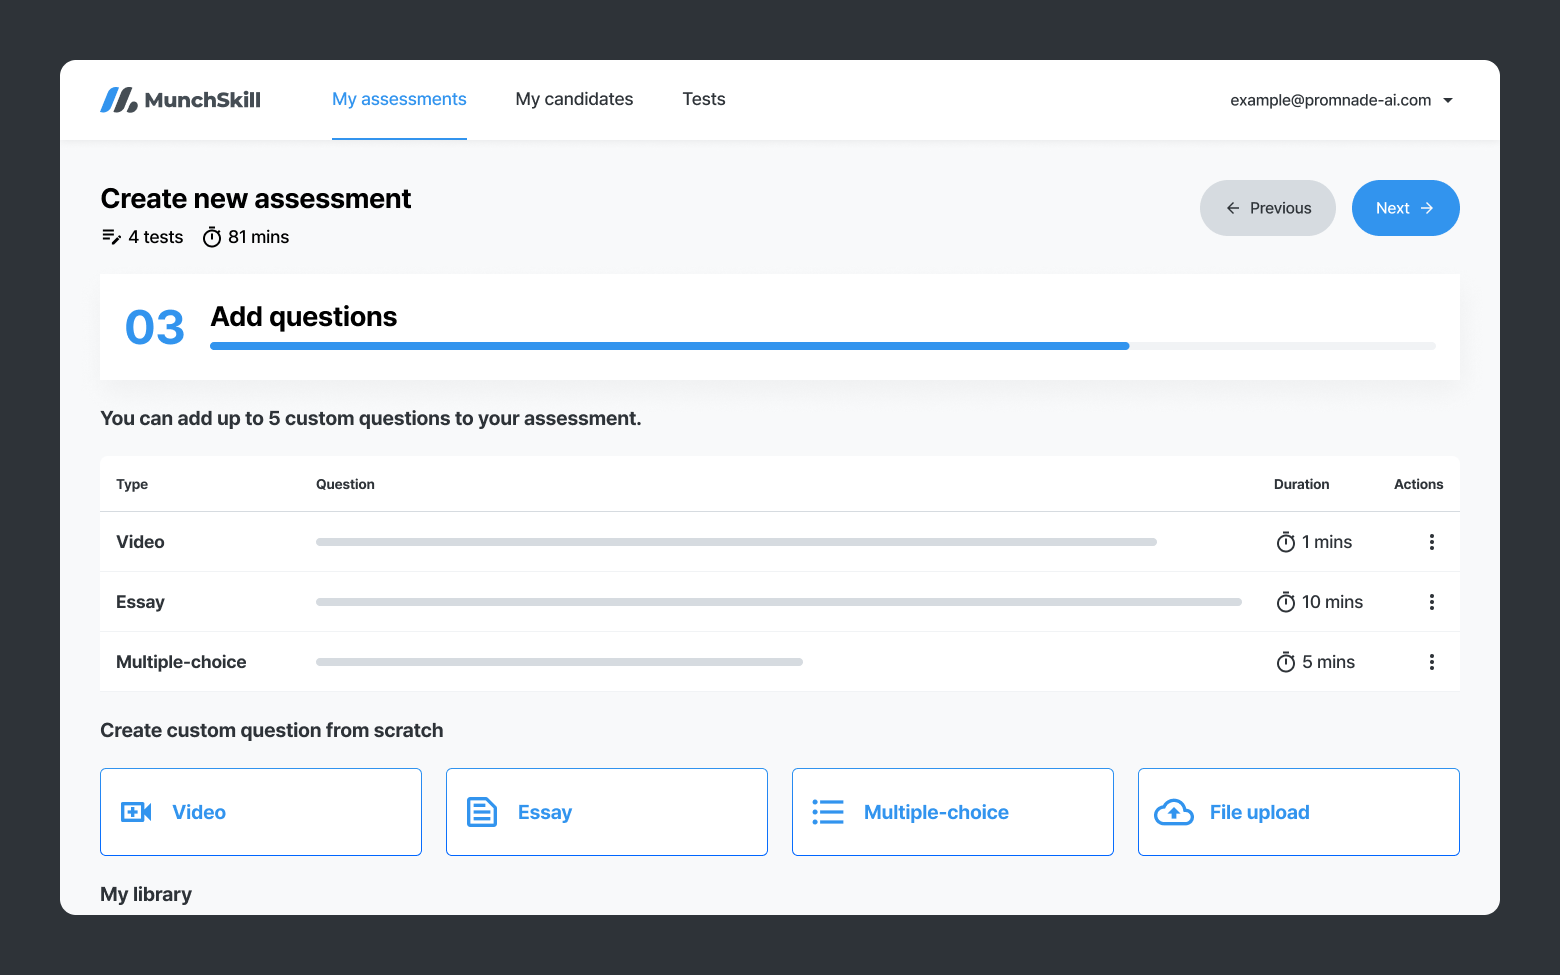Open actions menu for the Essay row

point(1432,602)
